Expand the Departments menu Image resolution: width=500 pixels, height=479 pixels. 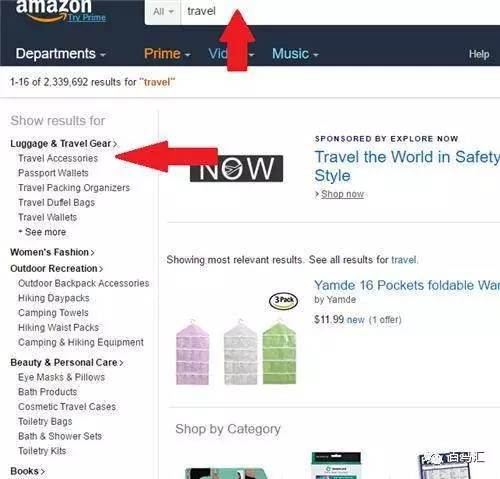pyautogui.click(x=60, y=54)
